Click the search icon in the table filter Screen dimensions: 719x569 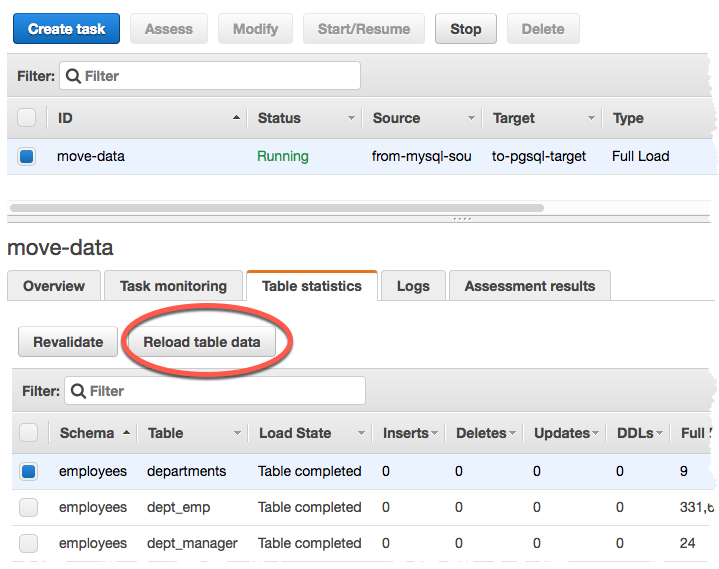(x=78, y=392)
